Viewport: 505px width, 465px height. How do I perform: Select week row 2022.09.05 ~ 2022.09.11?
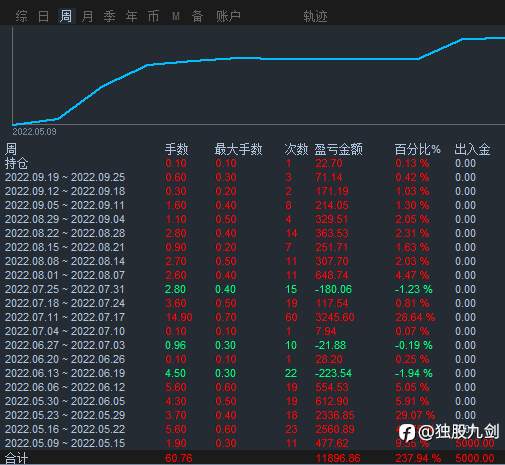point(65,205)
